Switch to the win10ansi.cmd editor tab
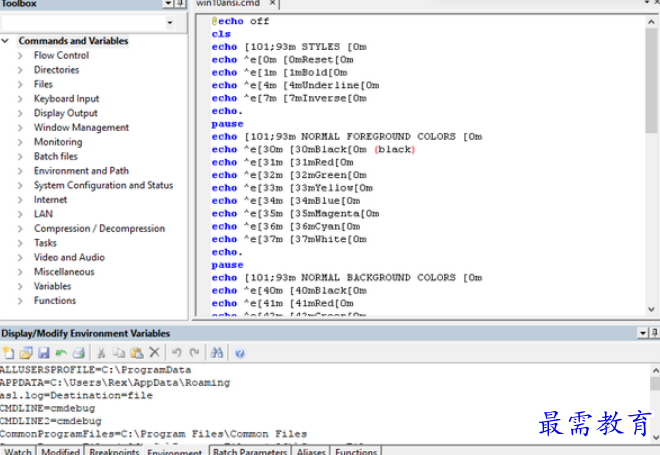660x455 pixels. [x=228, y=3]
